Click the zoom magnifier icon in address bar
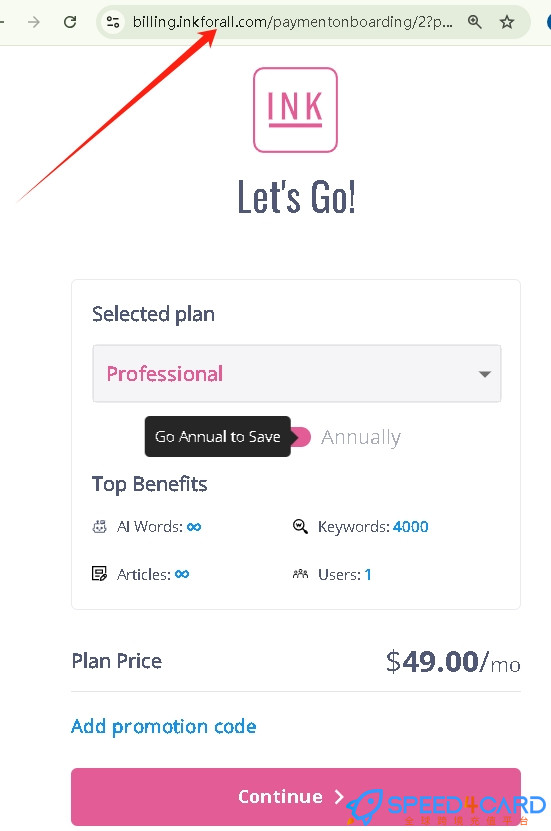 pyautogui.click(x=475, y=22)
